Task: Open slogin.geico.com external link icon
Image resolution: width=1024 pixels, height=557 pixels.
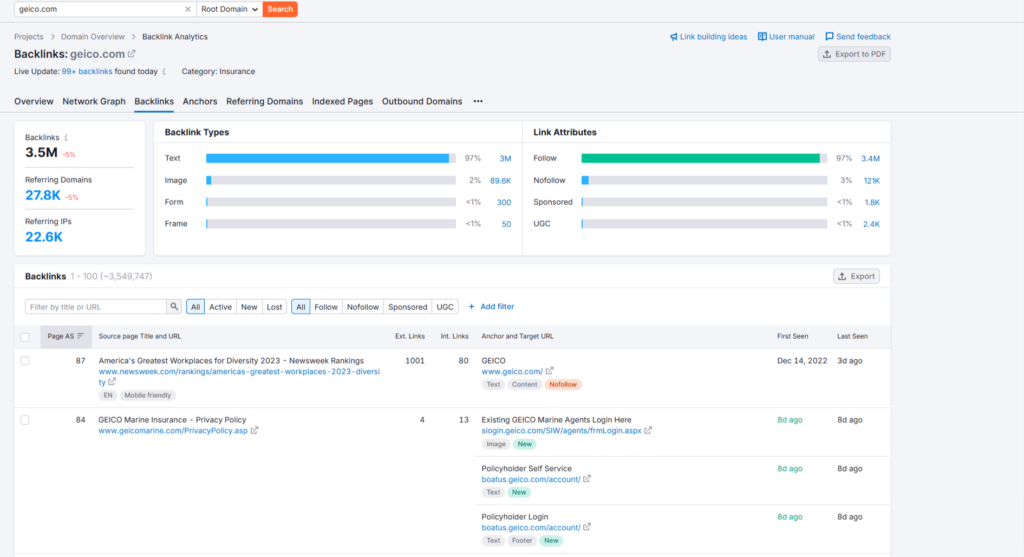Action: pos(648,430)
